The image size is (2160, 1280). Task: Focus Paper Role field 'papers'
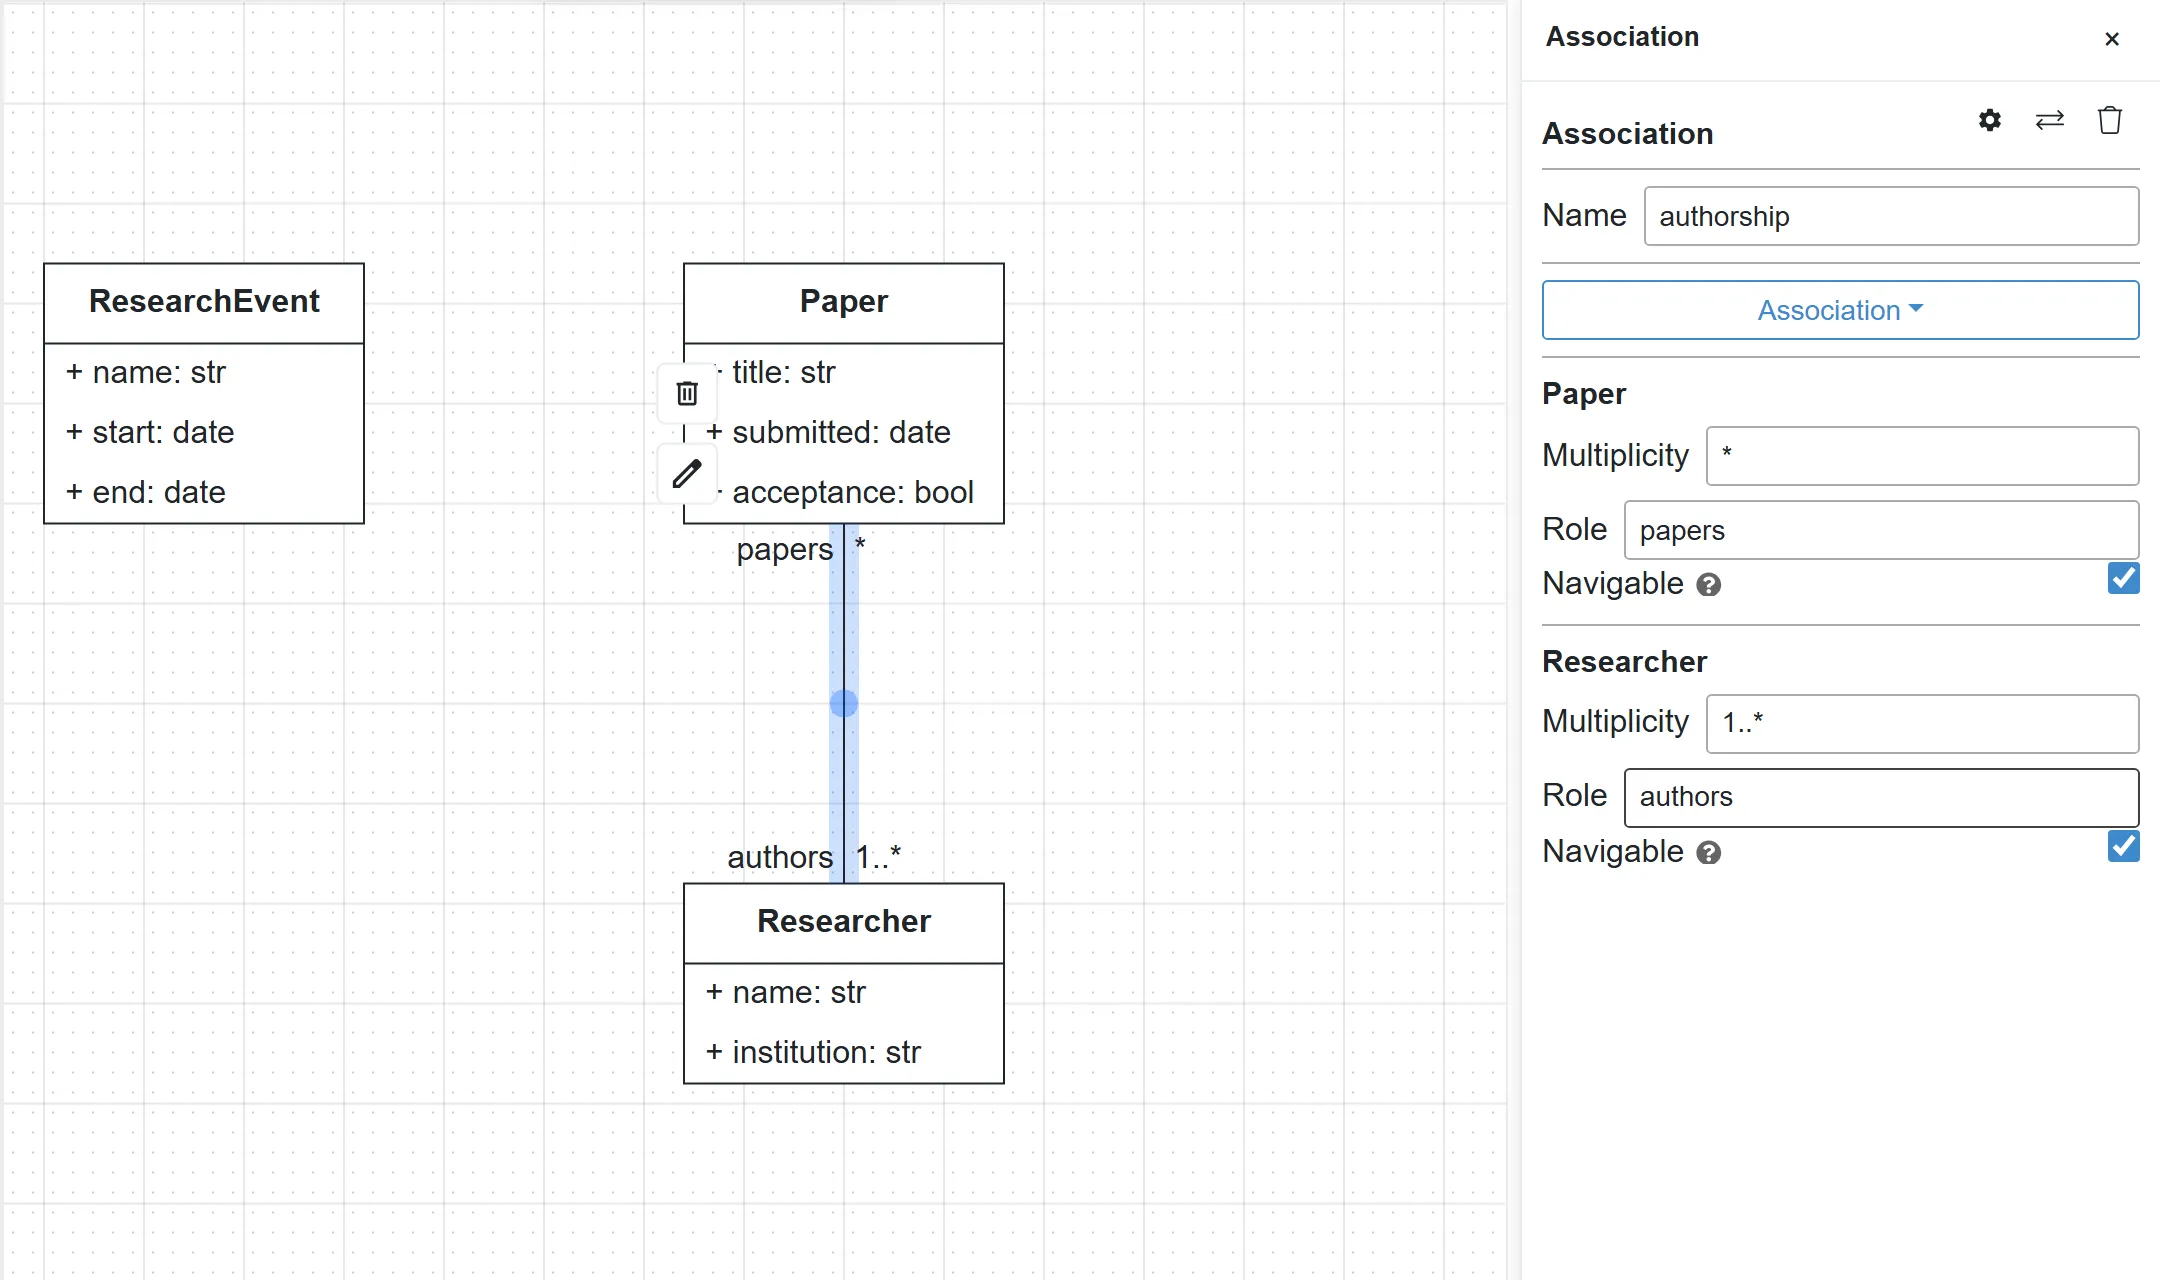point(1881,530)
